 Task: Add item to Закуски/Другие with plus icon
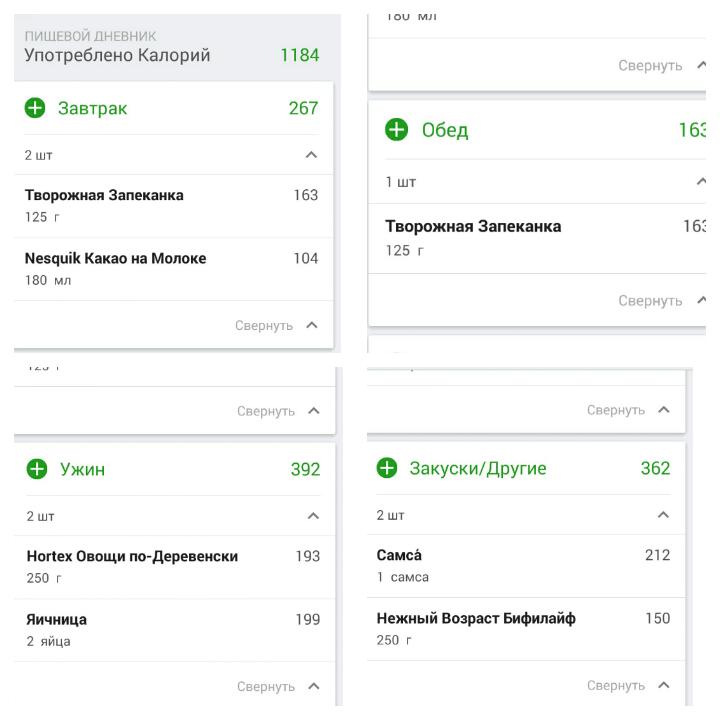click(387, 468)
